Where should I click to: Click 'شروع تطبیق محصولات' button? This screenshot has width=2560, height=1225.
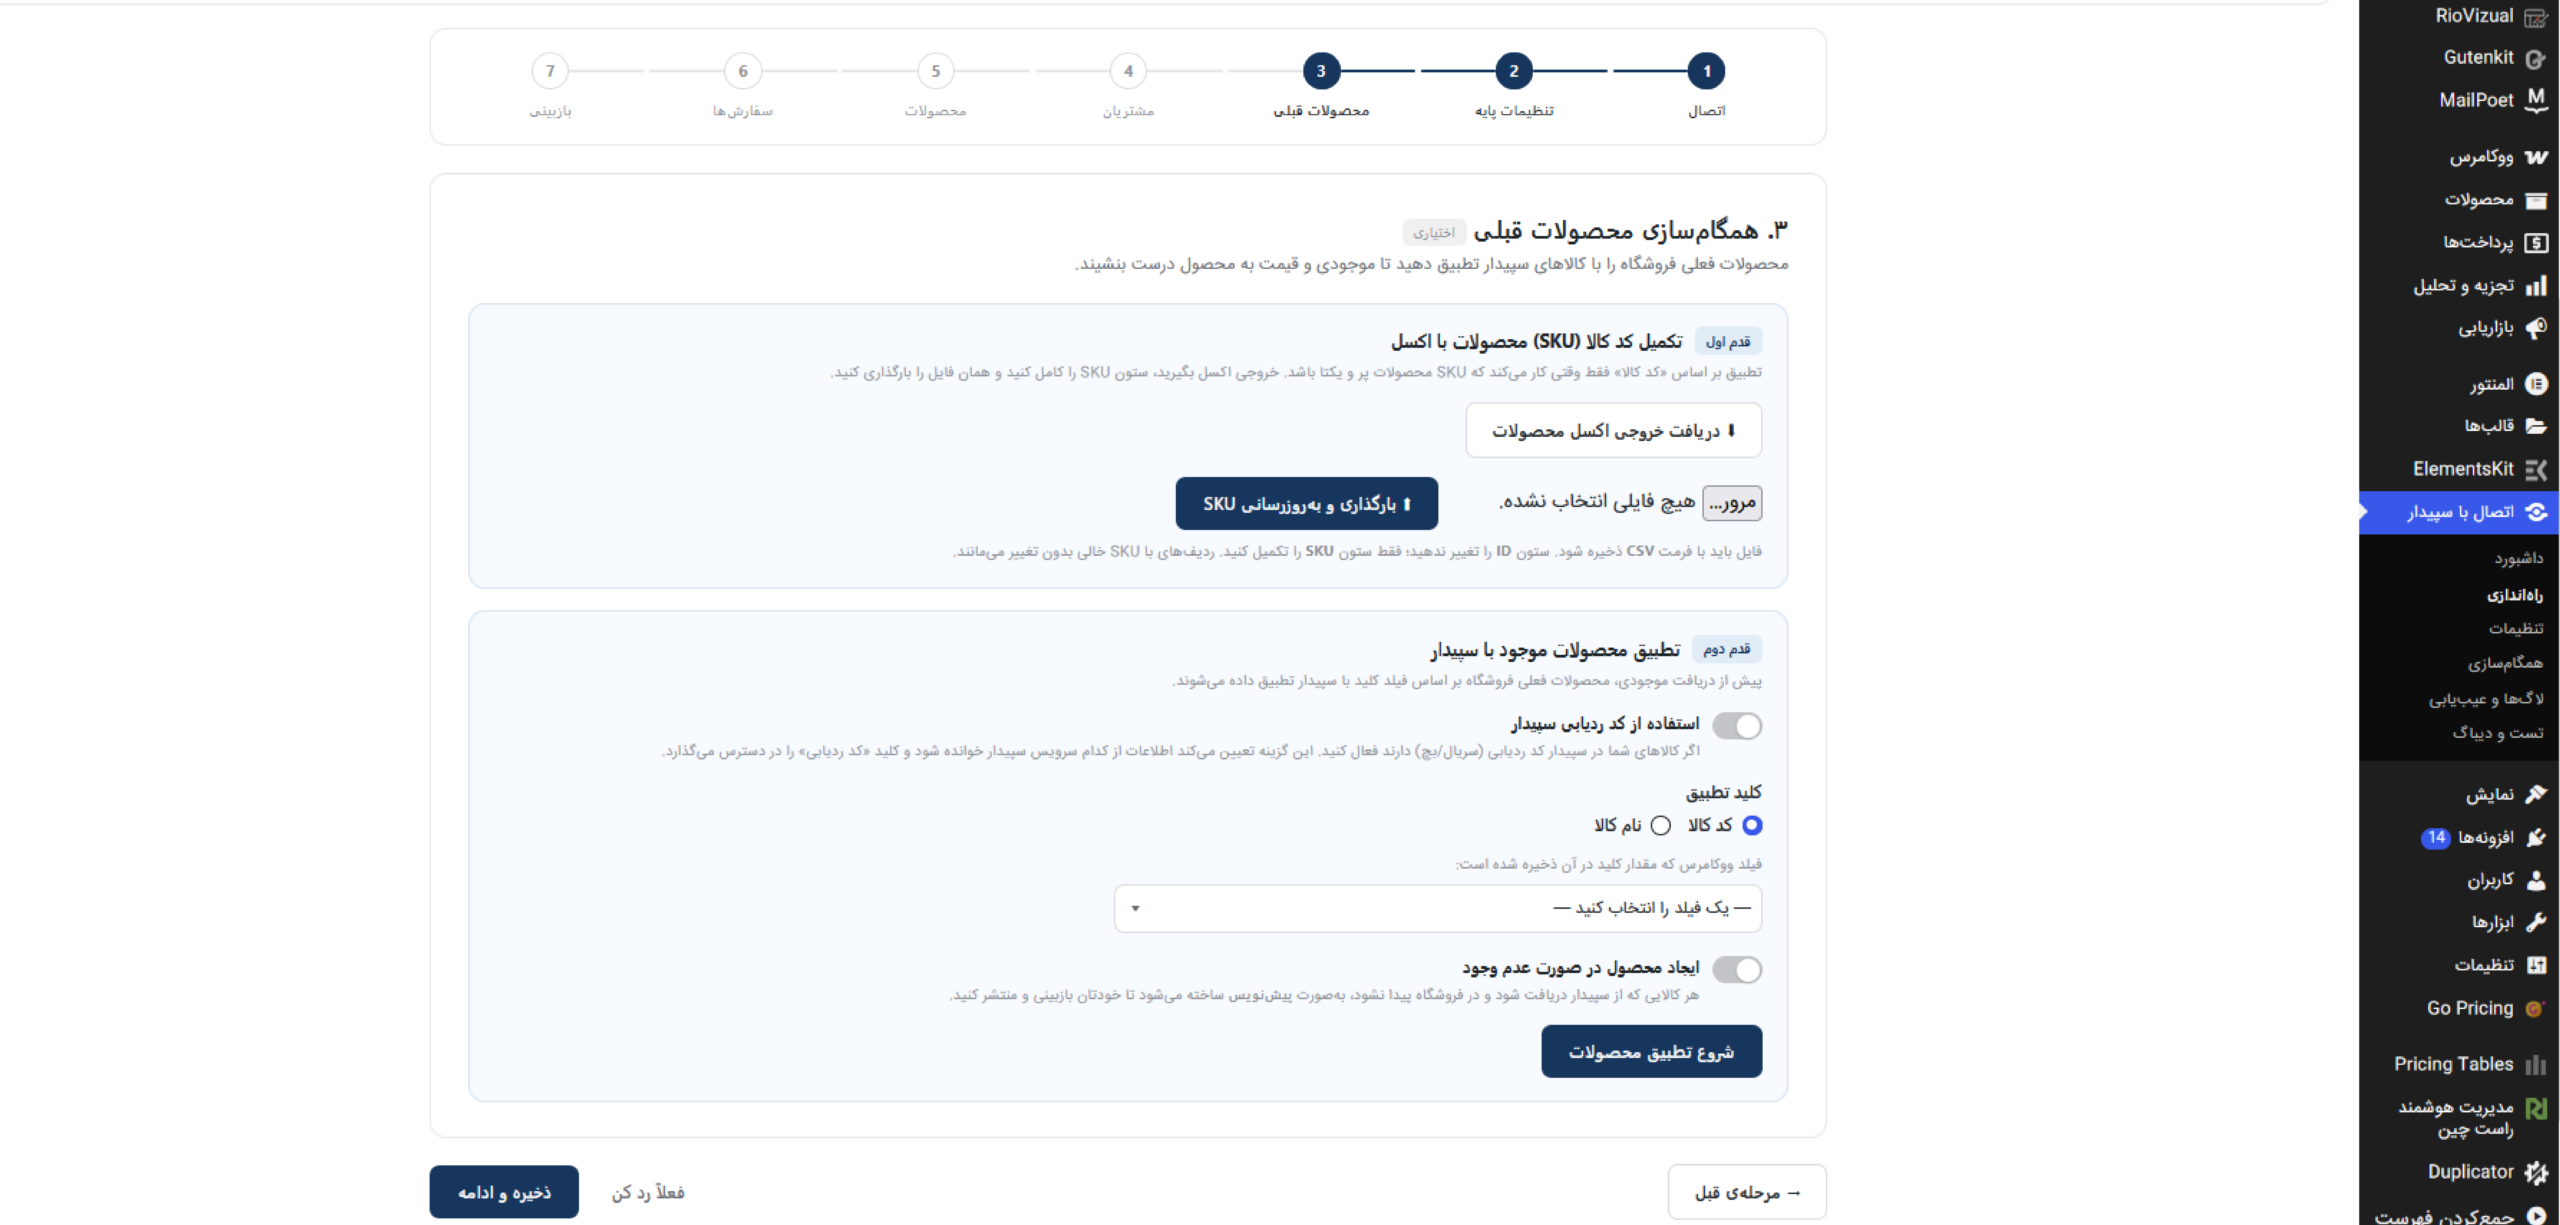[x=1651, y=1052]
